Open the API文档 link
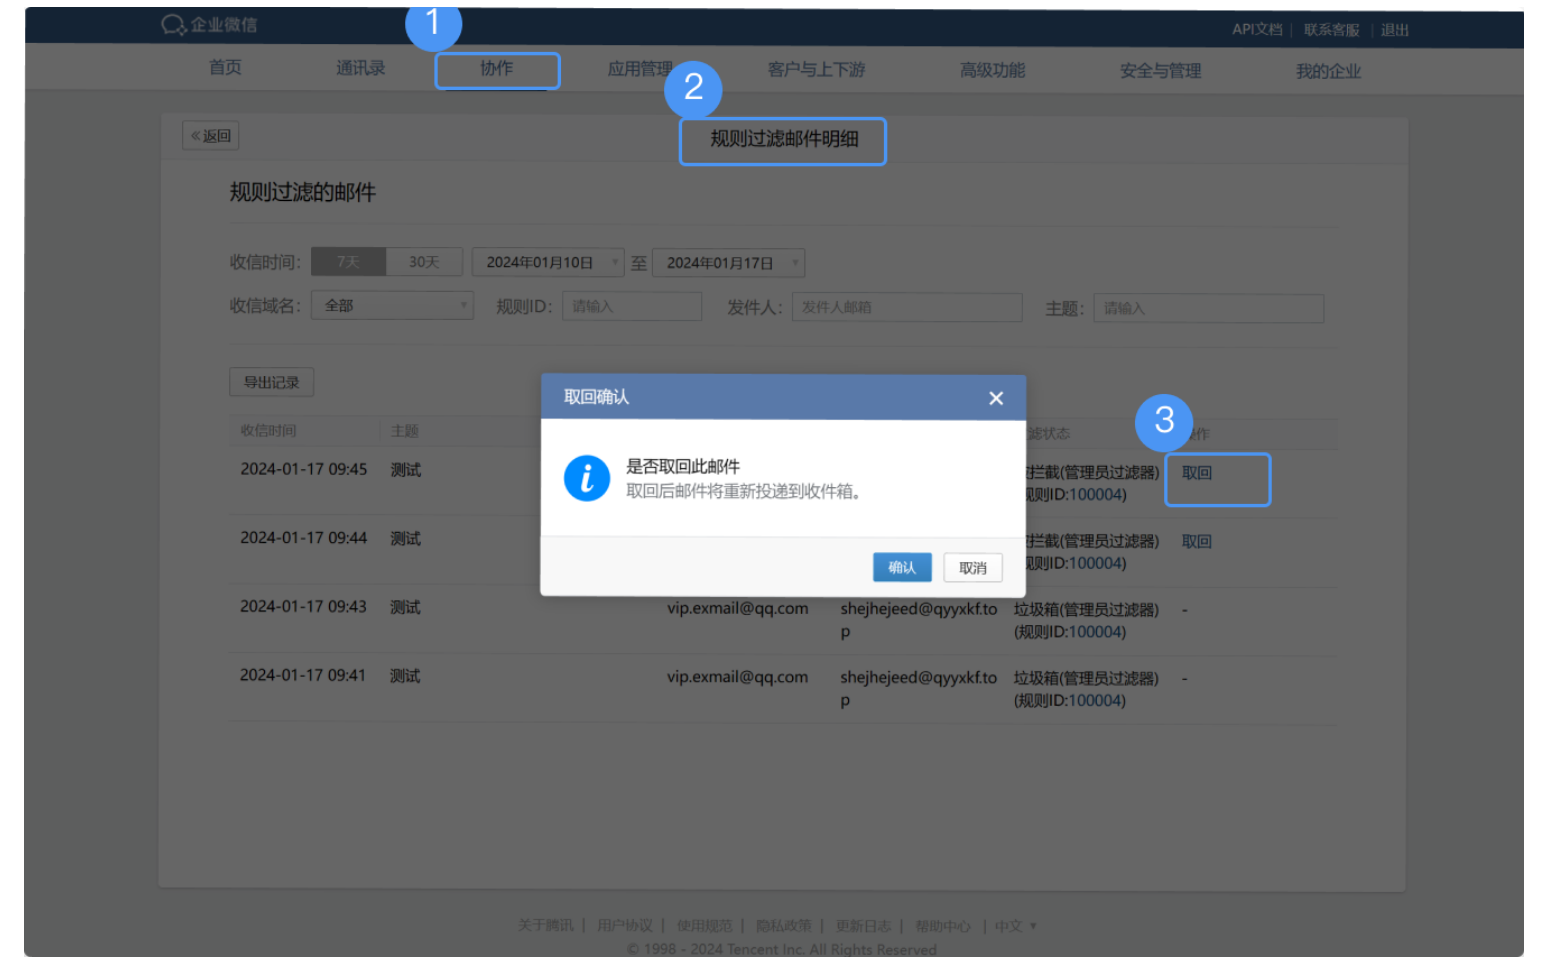1553x973 pixels. click(x=1256, y=30)
